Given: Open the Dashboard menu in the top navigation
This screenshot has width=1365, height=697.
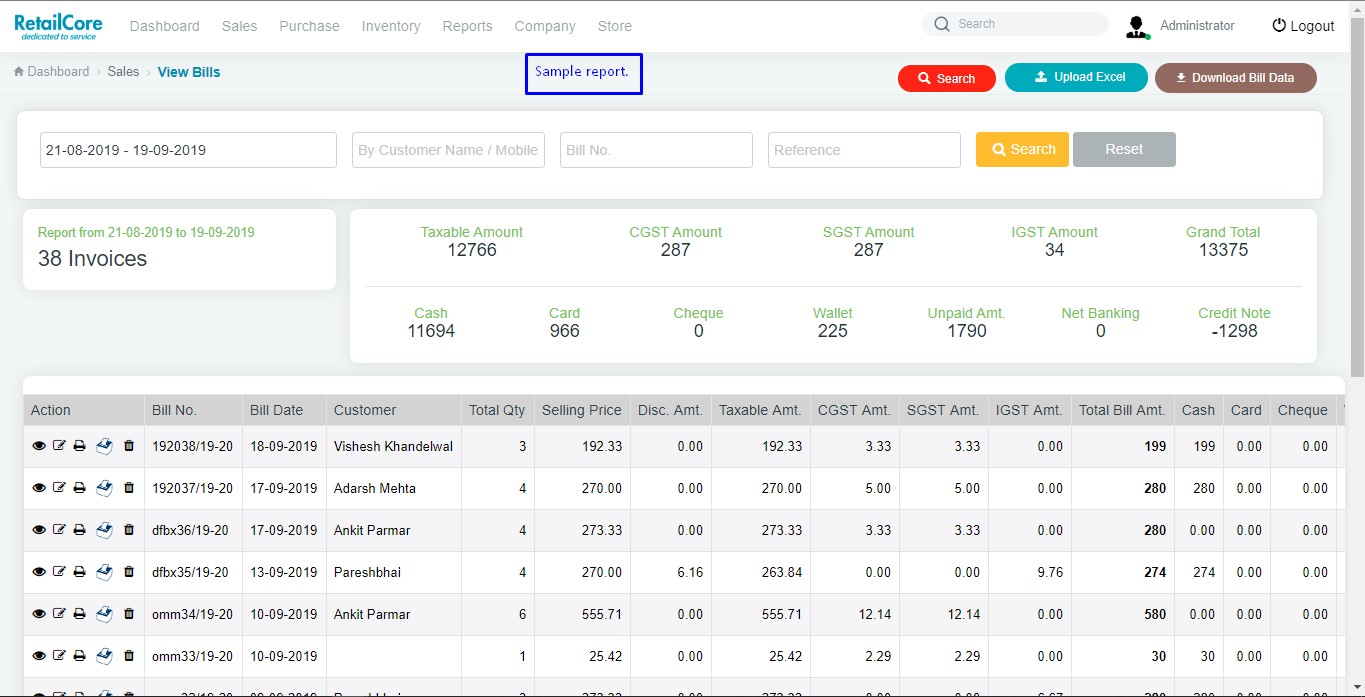Looking at the screenshot, I should pyautogui.click(x=165, y=26).
